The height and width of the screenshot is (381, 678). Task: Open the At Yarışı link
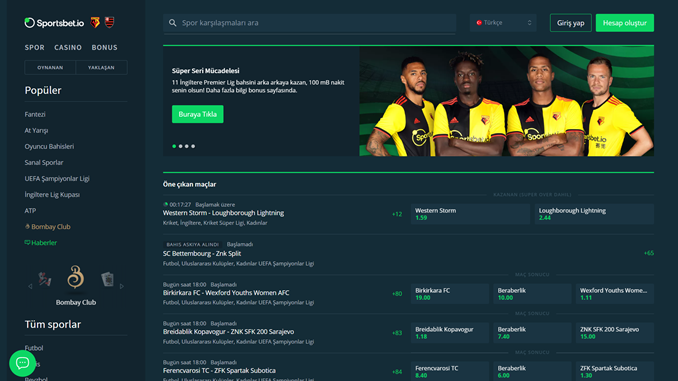pos(36,130)
